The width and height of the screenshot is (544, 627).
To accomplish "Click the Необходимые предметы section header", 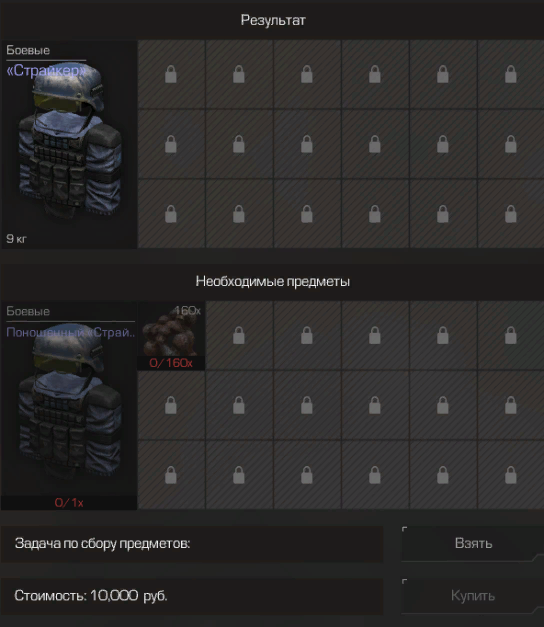I will coord(273,282).
